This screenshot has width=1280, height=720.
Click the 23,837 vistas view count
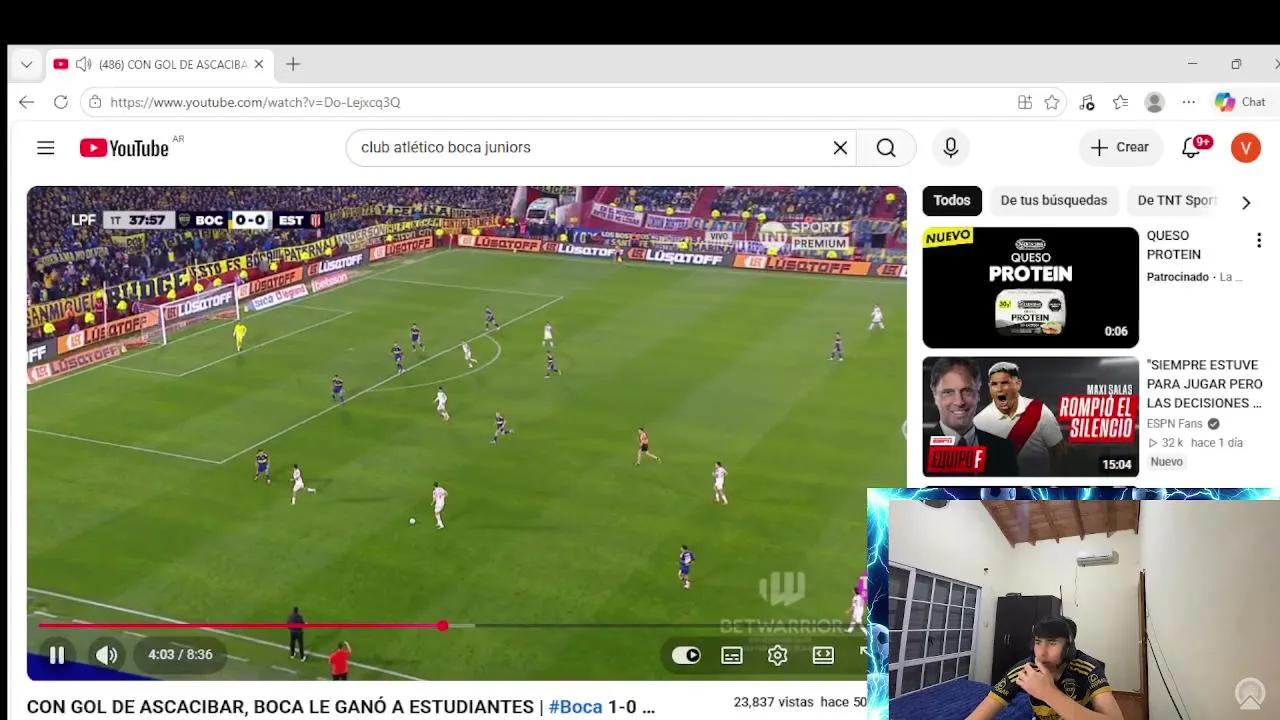click(773, 703)
